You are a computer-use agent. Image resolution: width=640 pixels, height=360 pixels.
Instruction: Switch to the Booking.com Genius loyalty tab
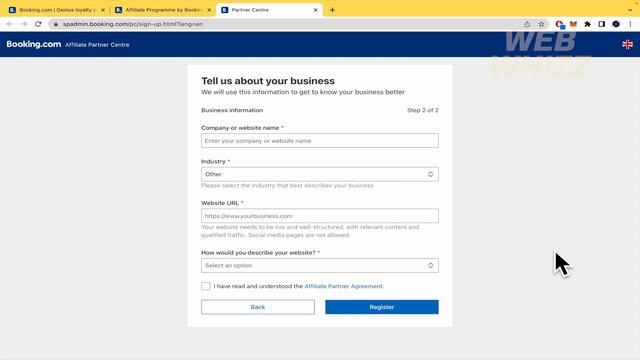57,10
